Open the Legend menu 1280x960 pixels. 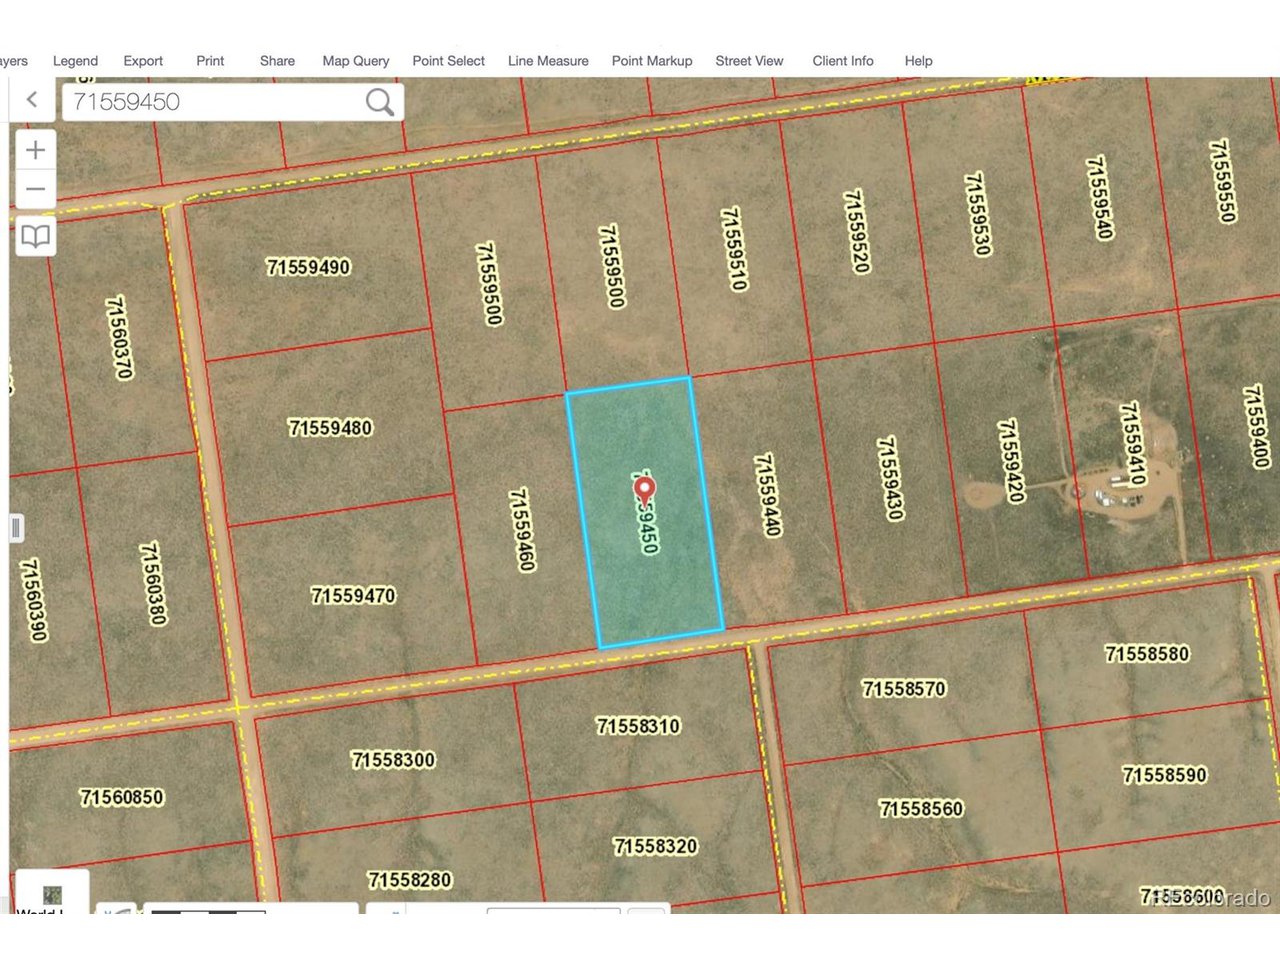coord(75,61)
